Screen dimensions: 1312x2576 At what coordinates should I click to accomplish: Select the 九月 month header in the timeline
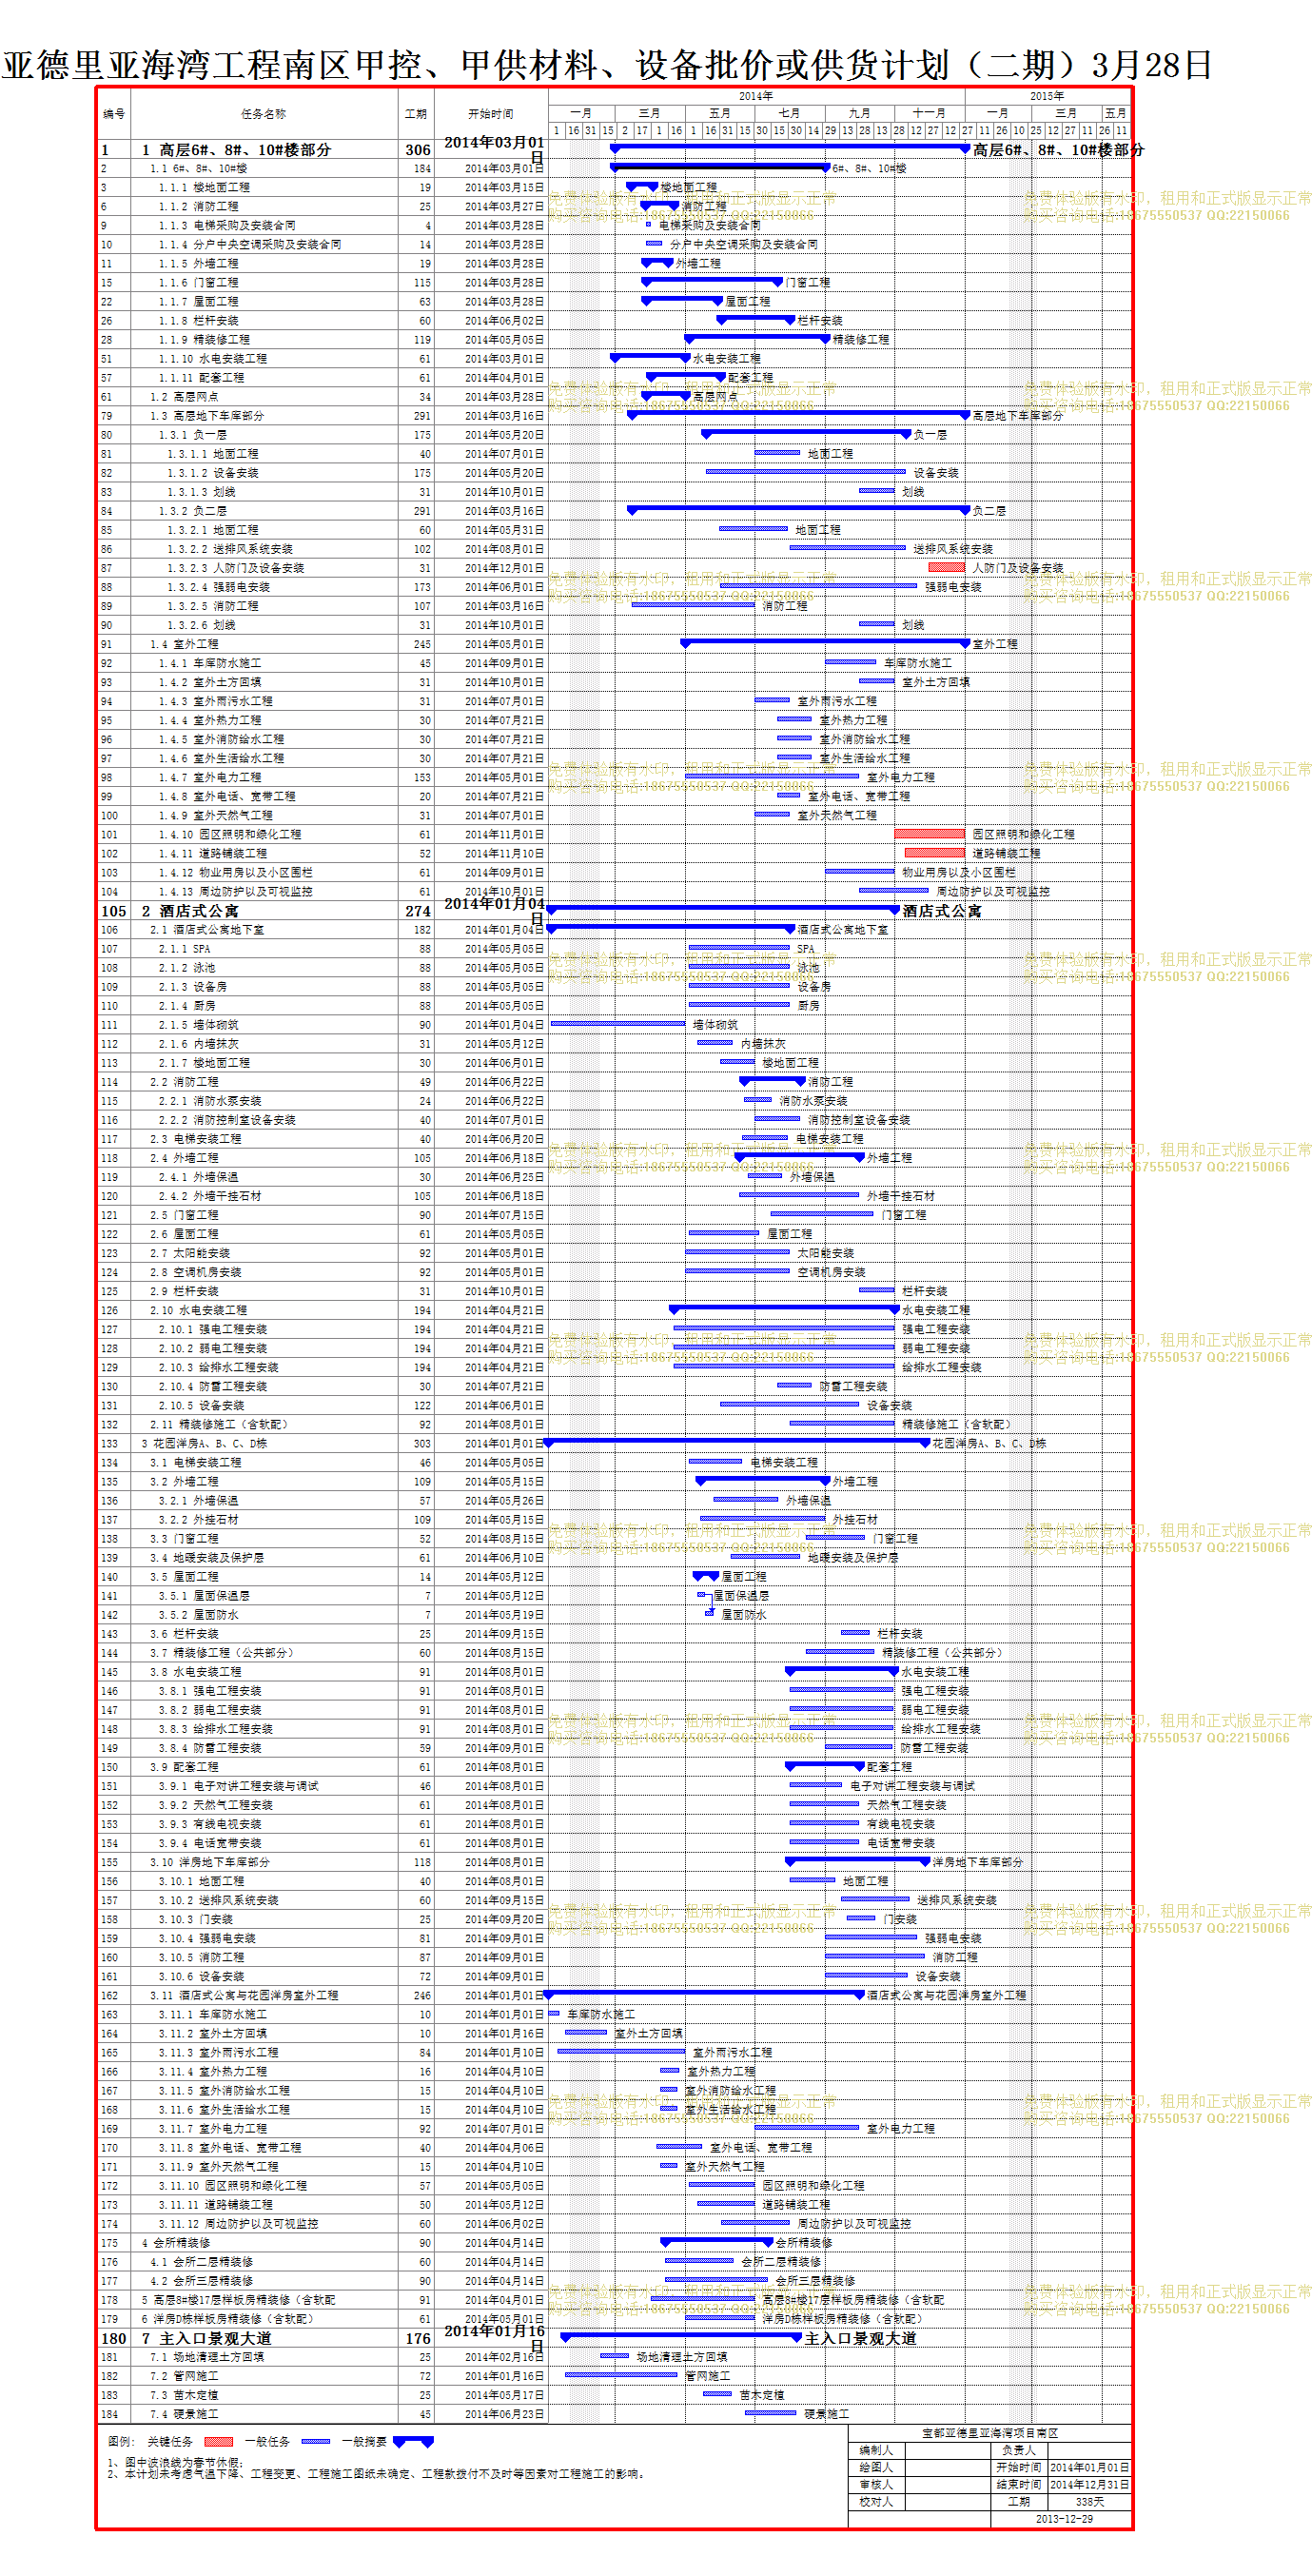click(859, 113)
